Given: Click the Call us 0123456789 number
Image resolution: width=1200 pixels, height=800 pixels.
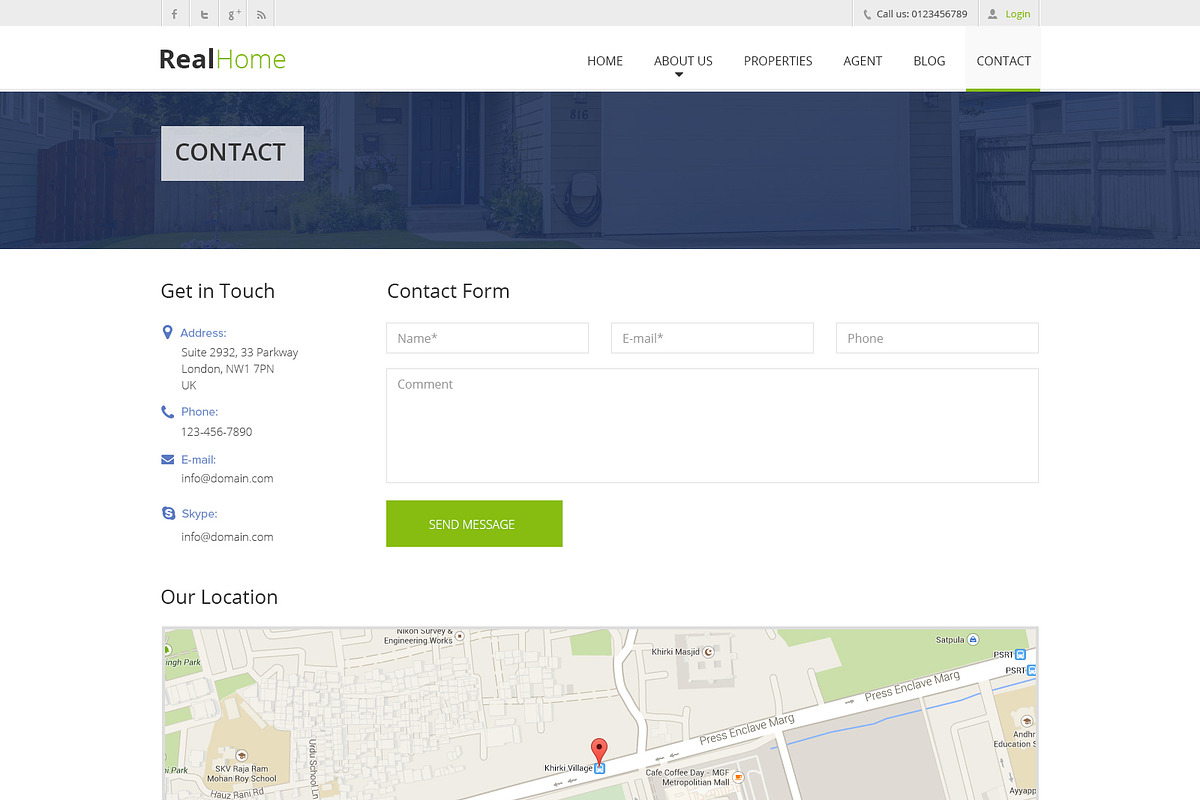Looking at the screenshot, I should tap(922, 14).
